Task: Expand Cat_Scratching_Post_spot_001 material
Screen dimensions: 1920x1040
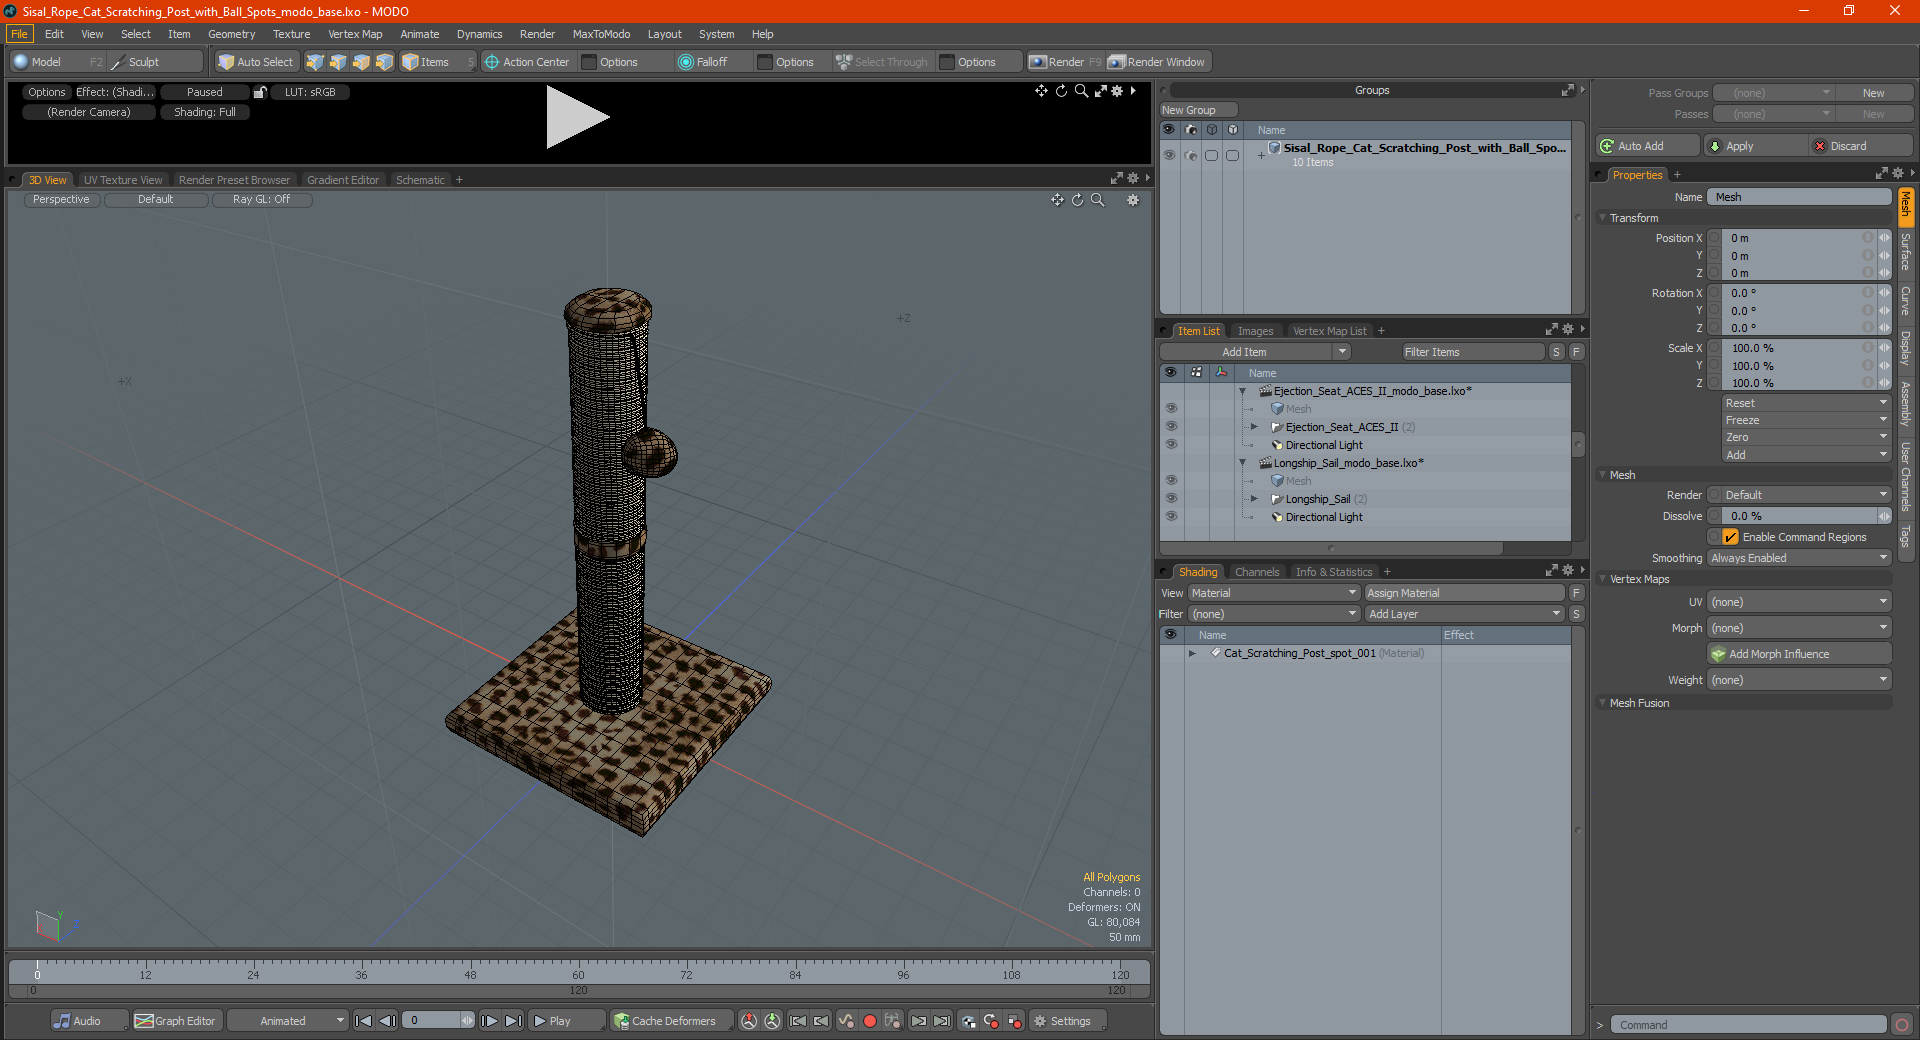Action: 1192,653
